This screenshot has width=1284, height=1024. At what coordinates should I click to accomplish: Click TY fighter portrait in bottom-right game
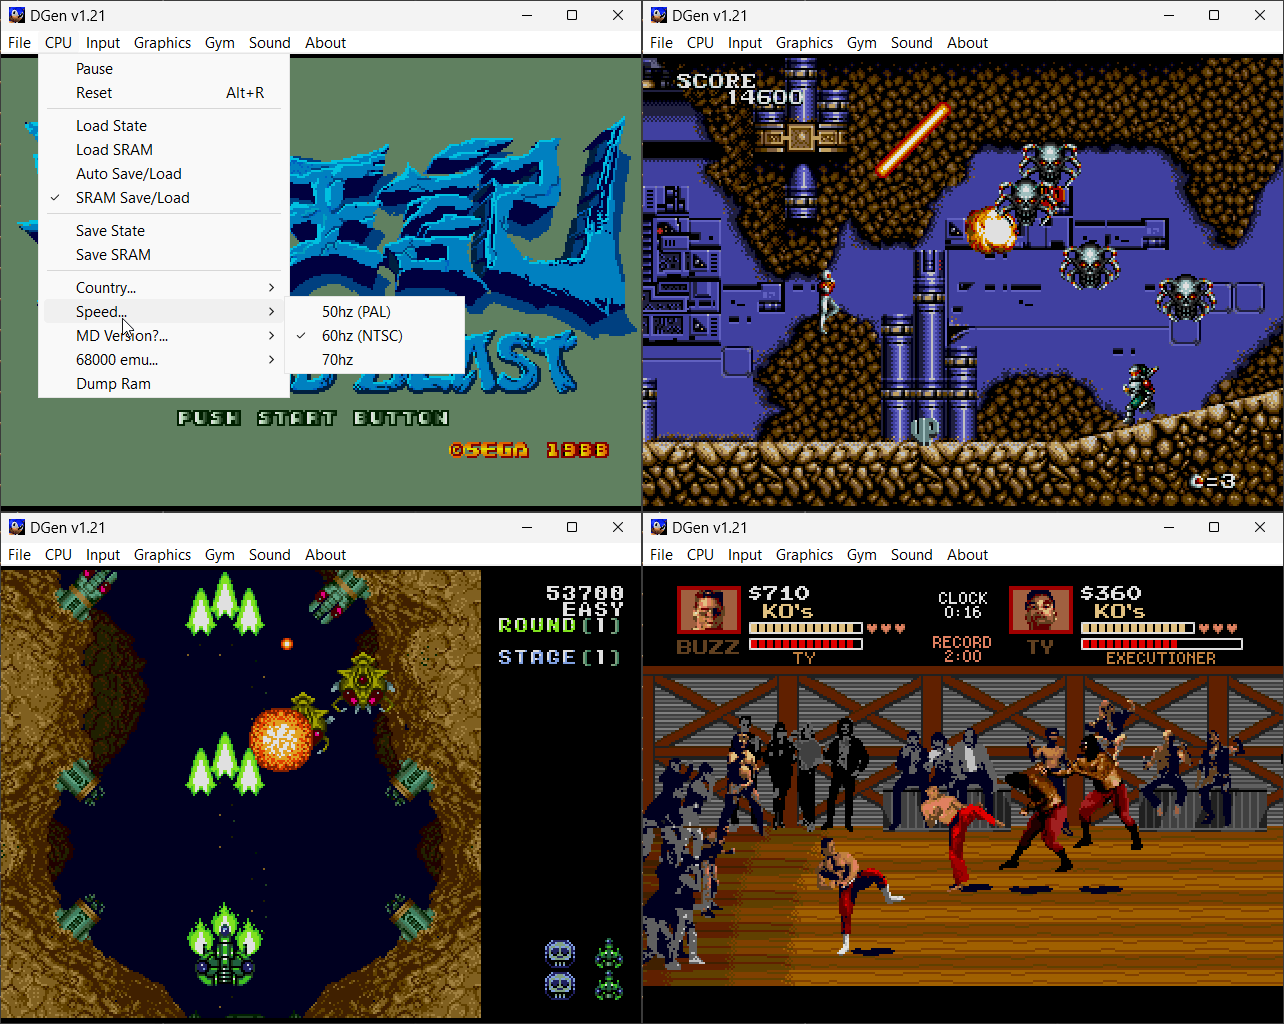[1040, 610]
